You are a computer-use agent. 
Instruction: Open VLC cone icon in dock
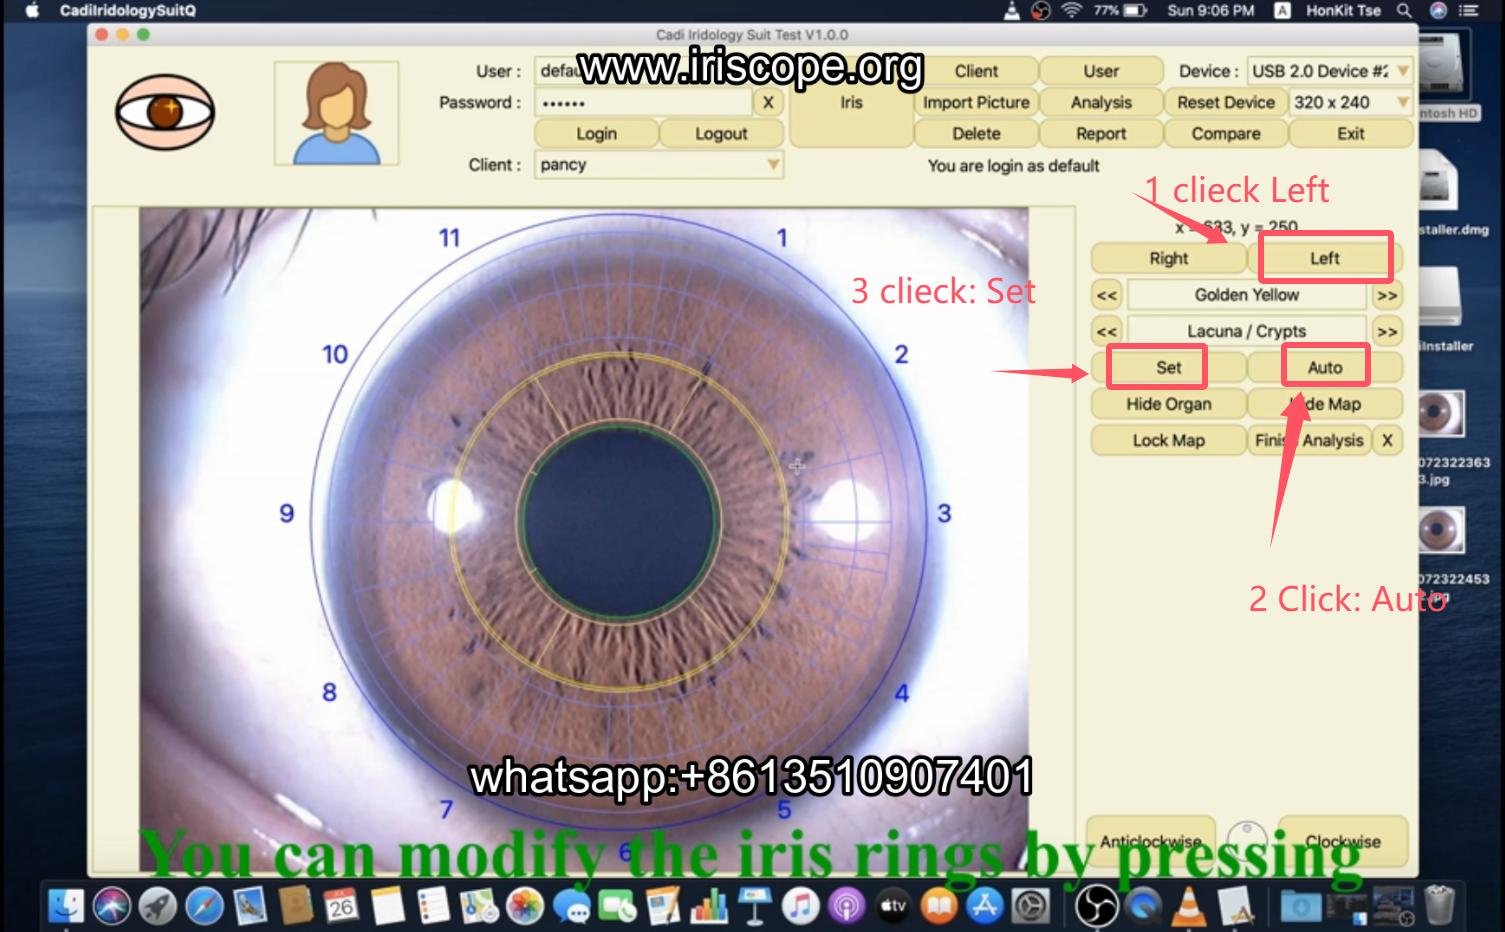click(x=1188, y=906)
